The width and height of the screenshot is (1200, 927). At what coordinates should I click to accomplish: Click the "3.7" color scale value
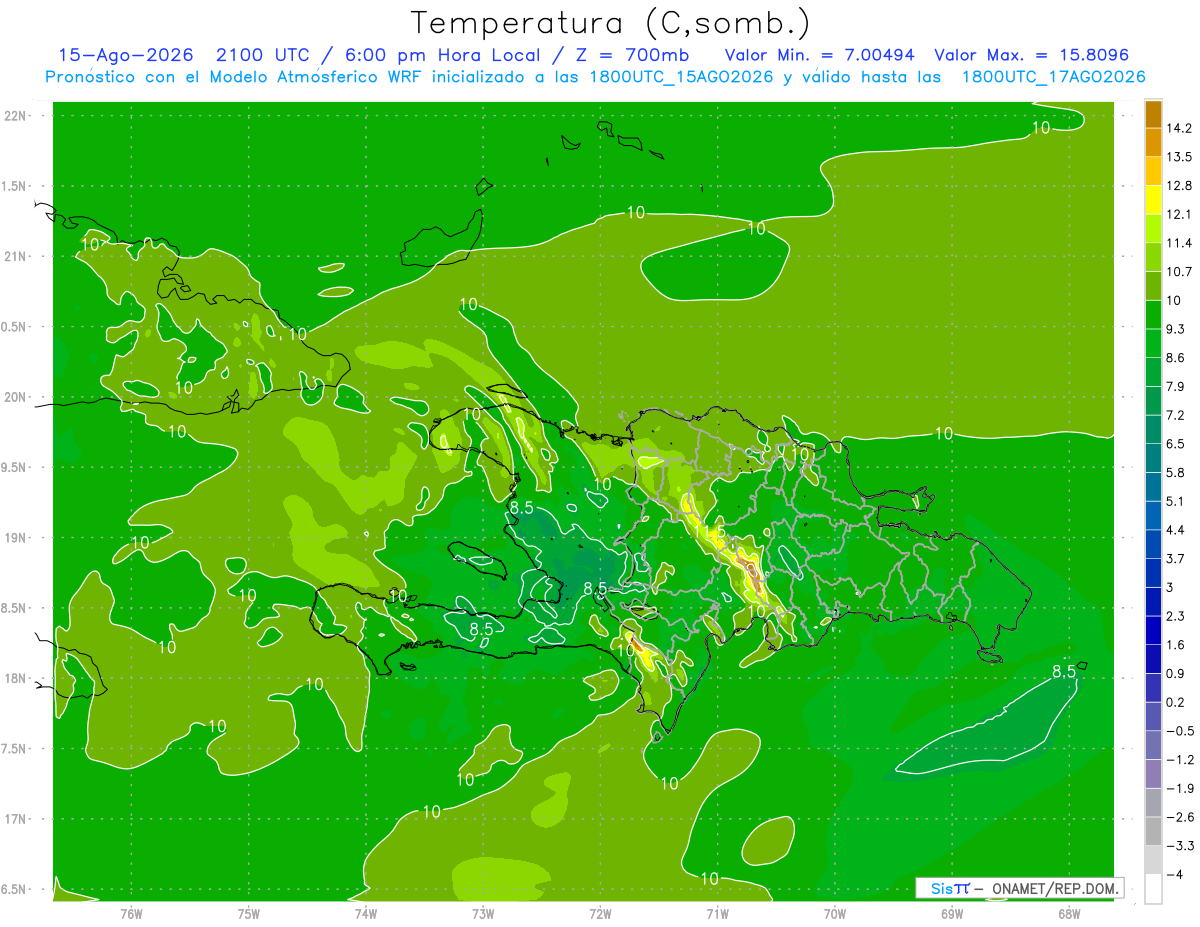1176,558
